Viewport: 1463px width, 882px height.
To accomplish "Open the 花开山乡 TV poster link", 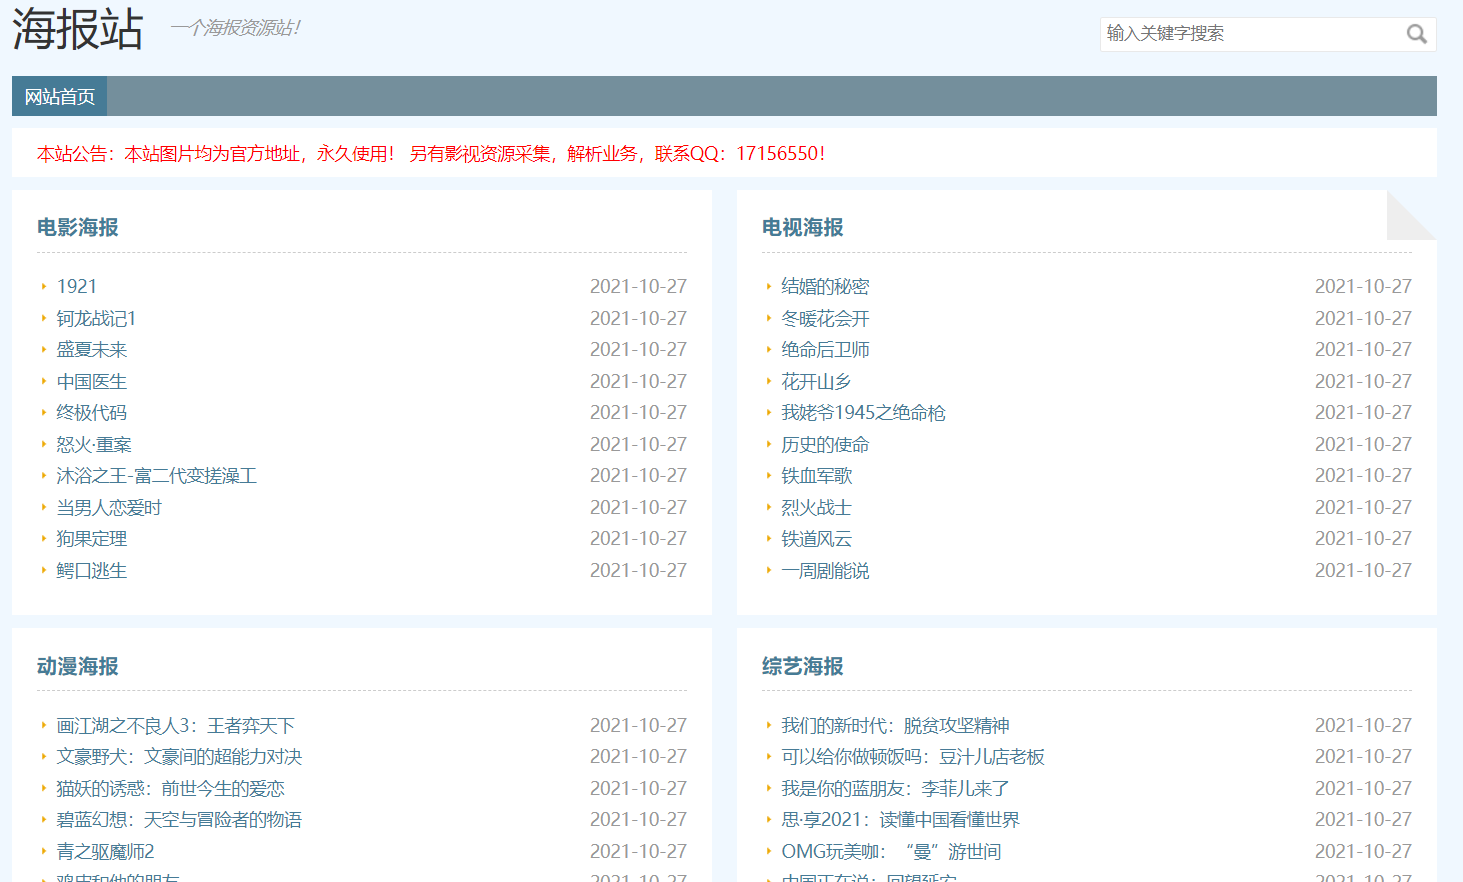I will coord(816,381).
